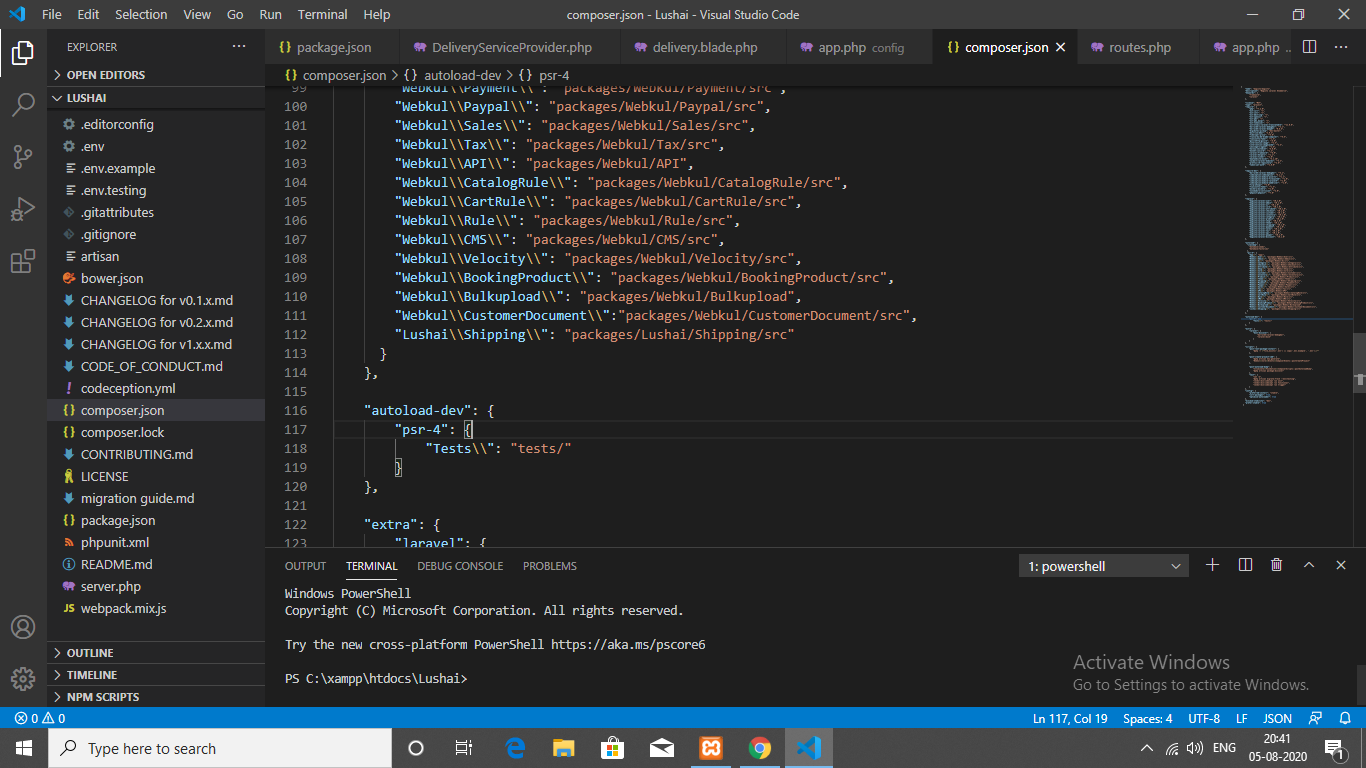Open File Explorer from taskbar
Screen dimensions: 1366x768
564,748
